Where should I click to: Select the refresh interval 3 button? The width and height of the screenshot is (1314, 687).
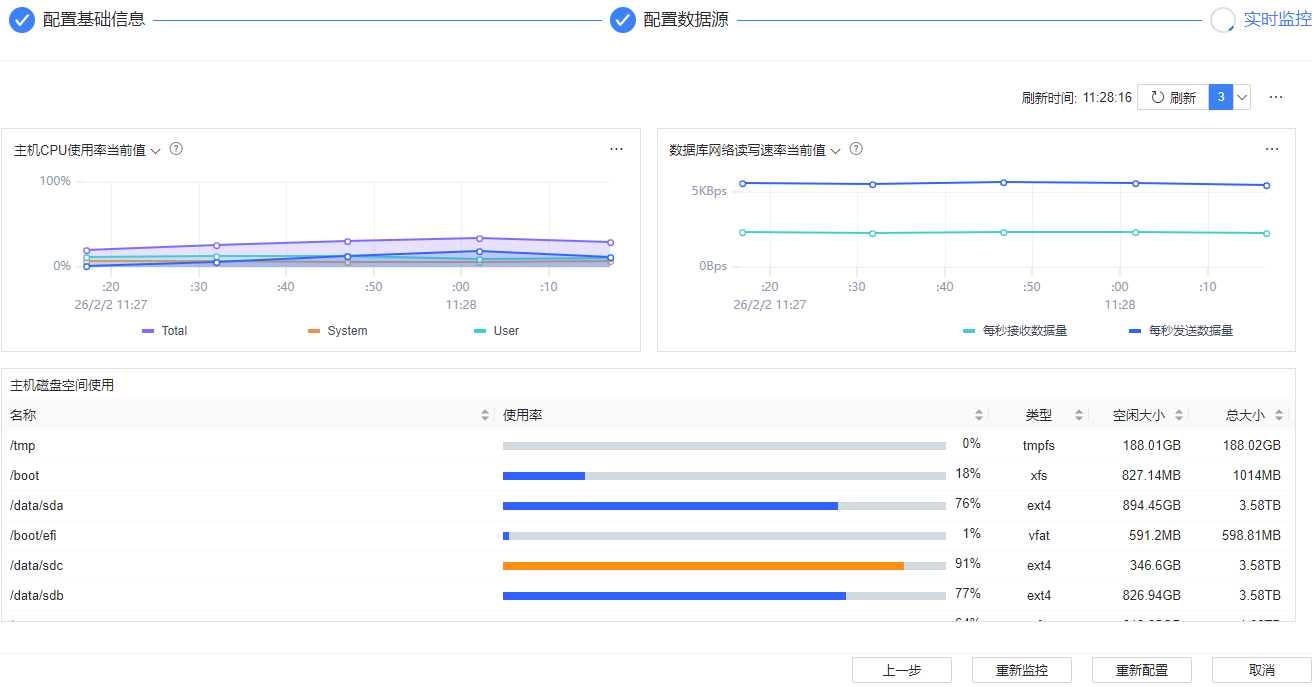(x=1221, y=97)
